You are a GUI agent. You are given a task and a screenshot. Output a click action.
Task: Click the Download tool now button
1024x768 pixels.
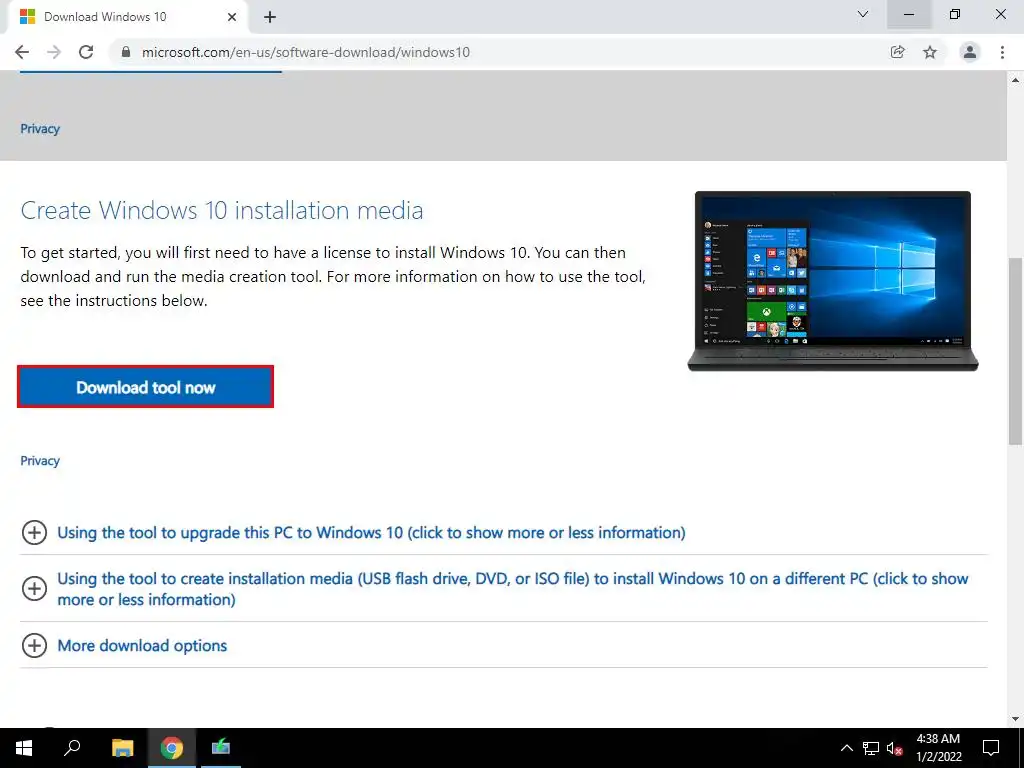click(x=145, y=387)
